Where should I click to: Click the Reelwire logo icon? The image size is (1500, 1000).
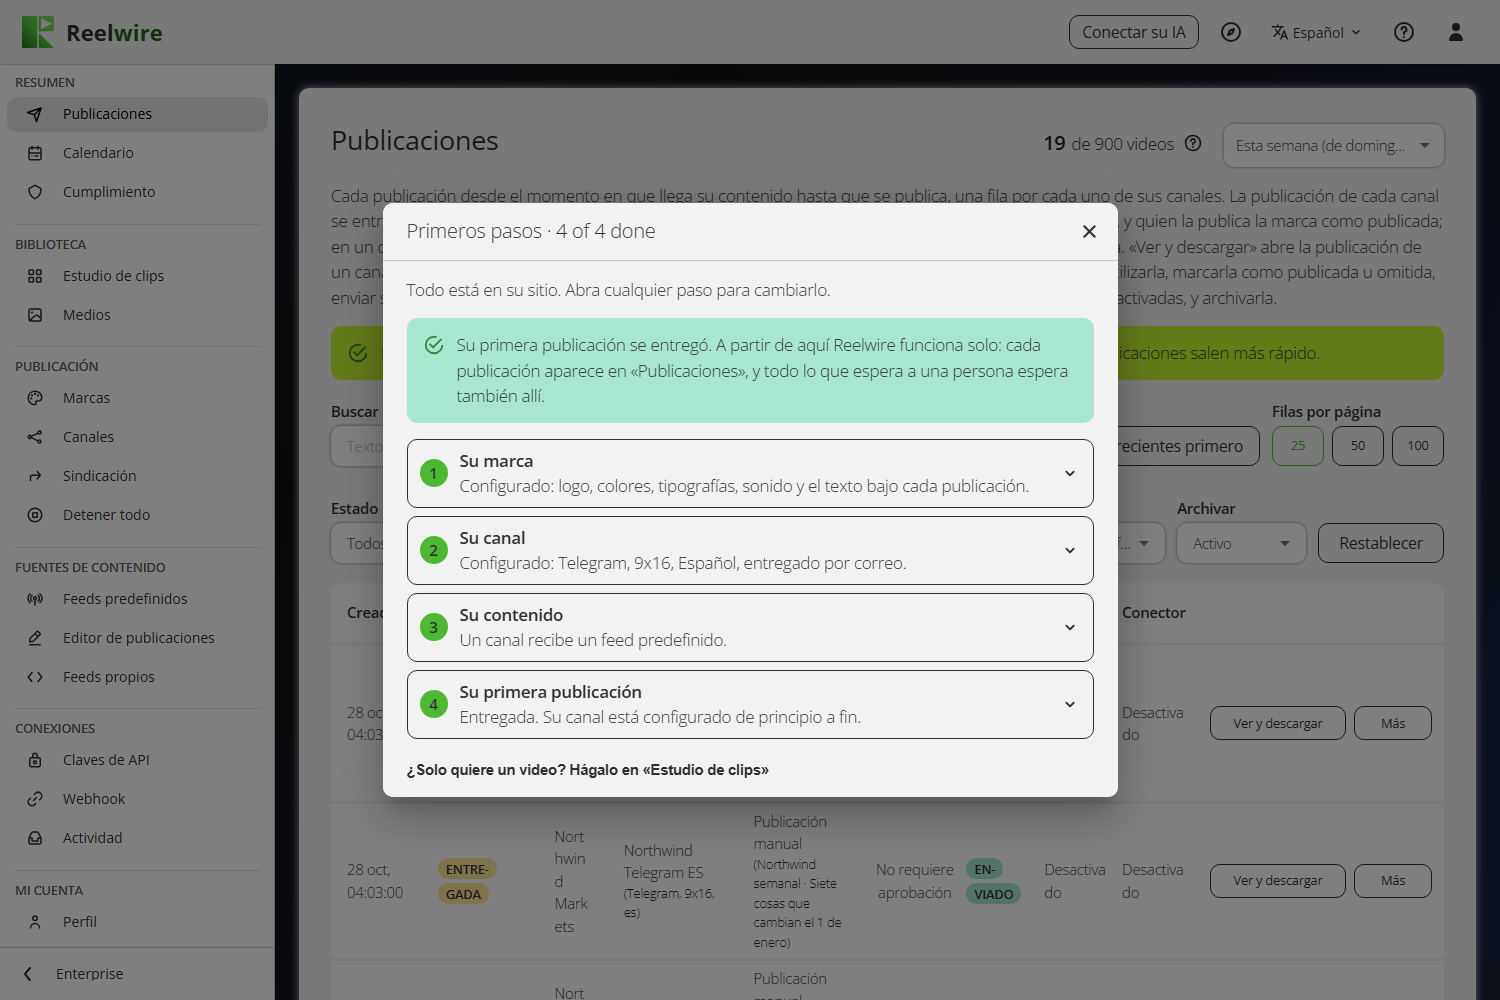tap(38, 32)
